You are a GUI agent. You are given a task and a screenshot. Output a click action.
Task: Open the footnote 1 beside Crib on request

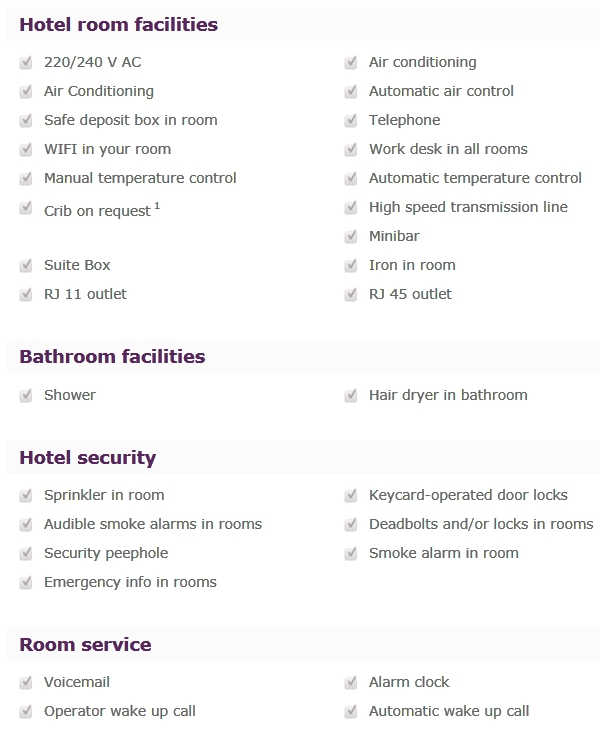pyautogui.click(x=157, y=205)
